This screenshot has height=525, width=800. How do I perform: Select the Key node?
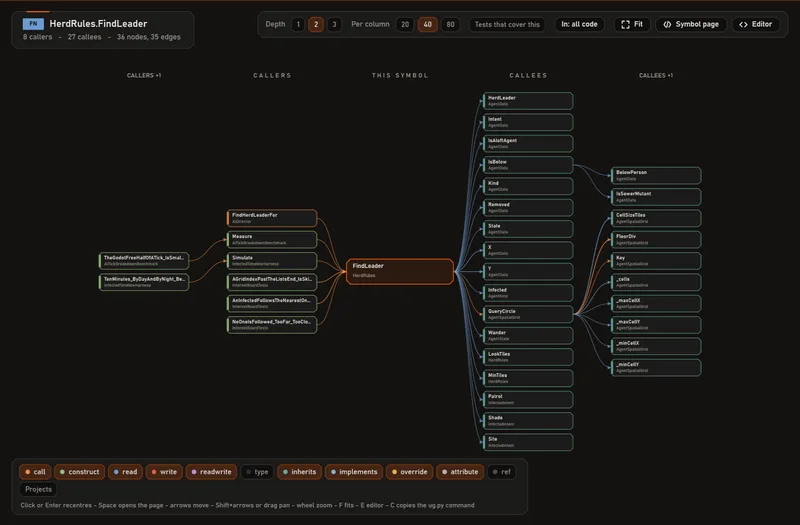656,261
